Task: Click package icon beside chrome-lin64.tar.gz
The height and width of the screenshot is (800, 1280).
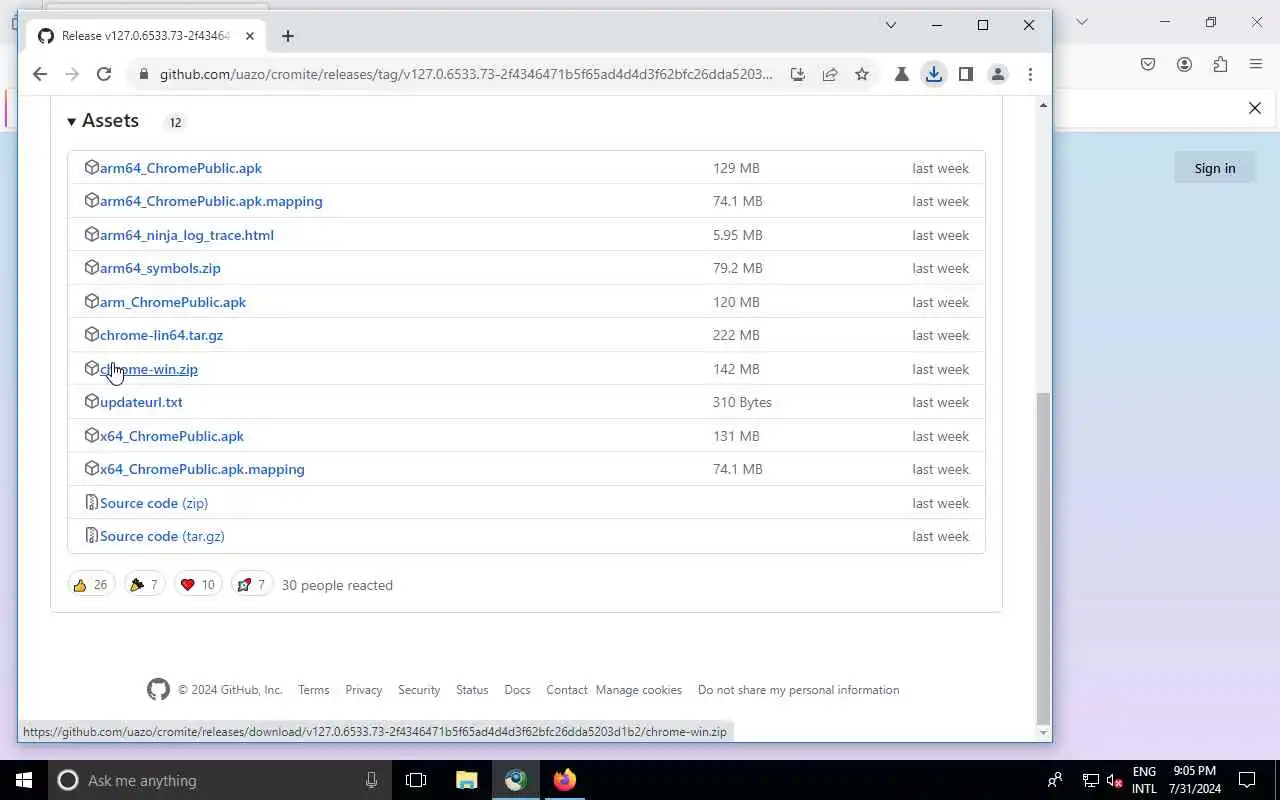Action: 92,334
